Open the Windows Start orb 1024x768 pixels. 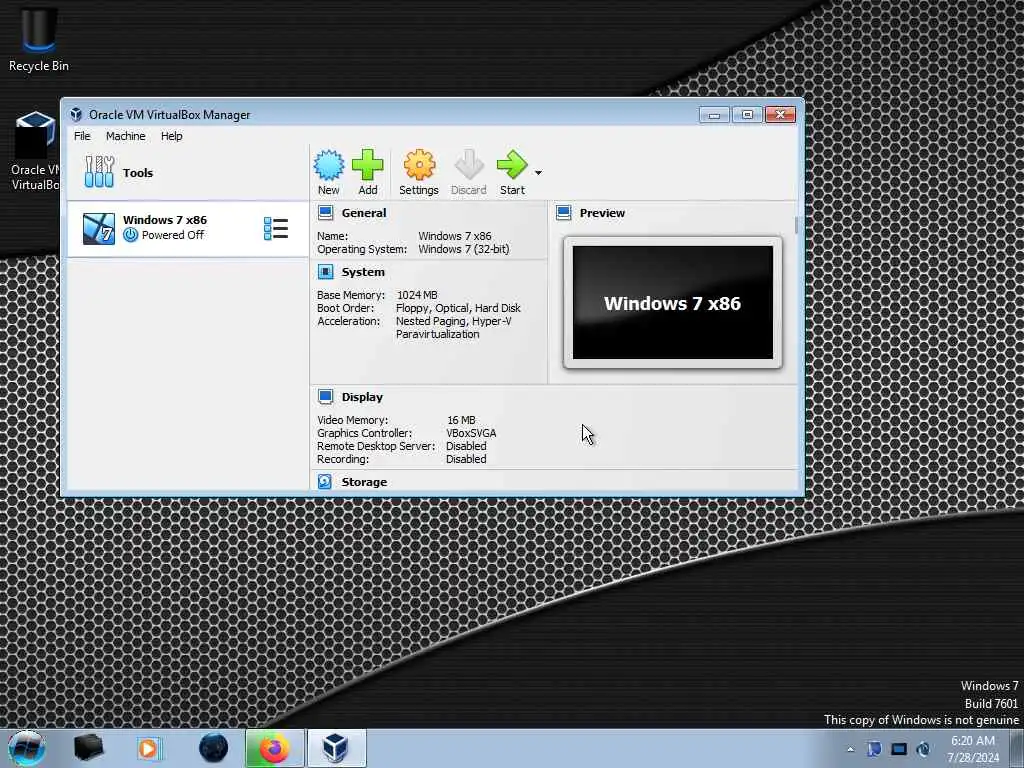click(x=27, y=748)
